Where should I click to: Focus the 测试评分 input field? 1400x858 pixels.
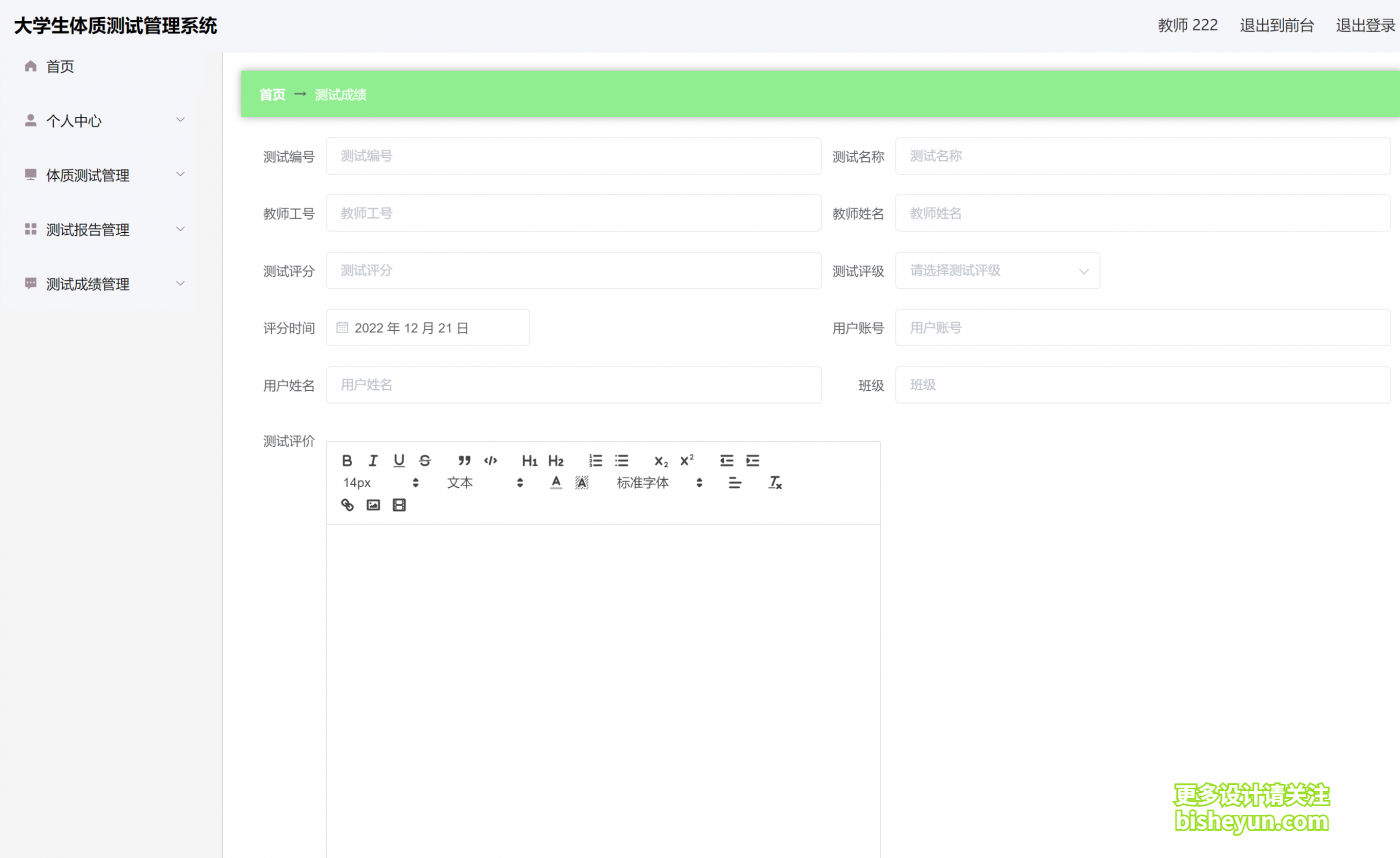pyautogui.click(x=574, y=270)
